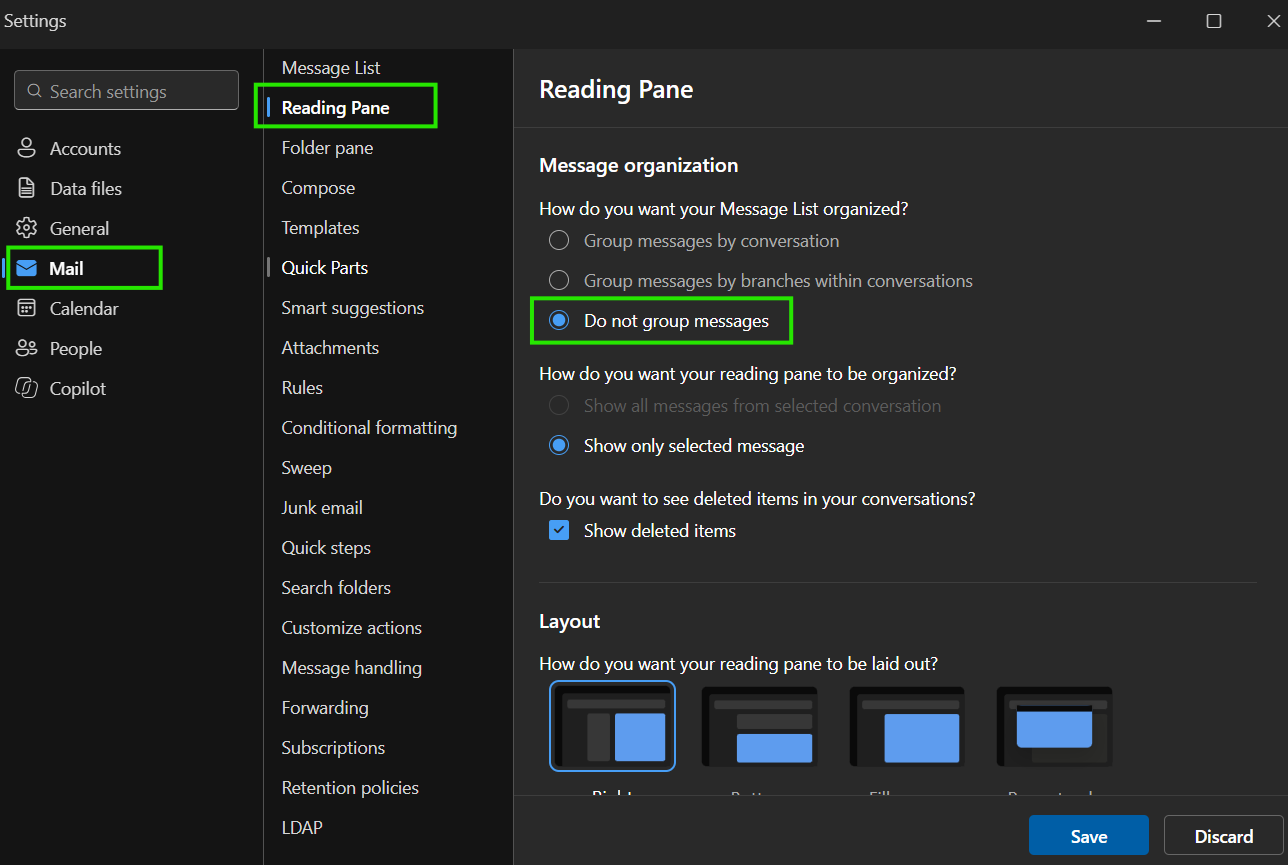The height and width of the screenshot is (865, 1288).
Task: Choose Show only selected message
Action: coord(559,445)
